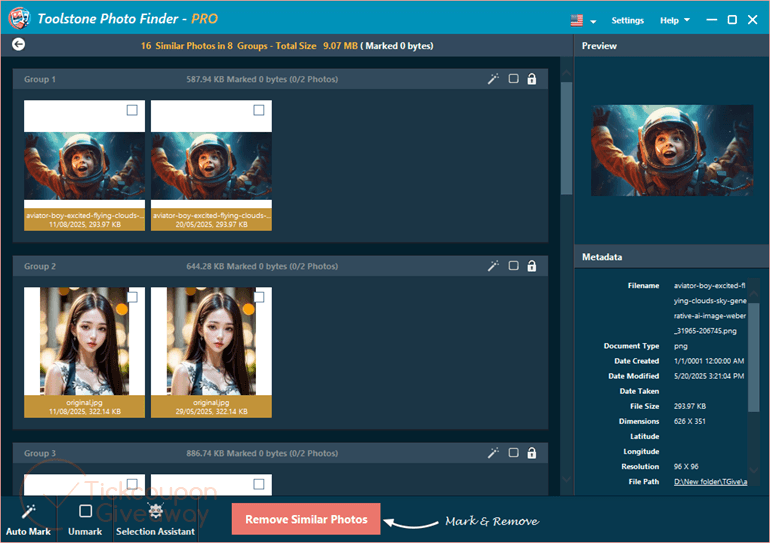Toggle the Group 2 select-all checkbox
Image resolution: width=770 pixels, height=543 pixels.
pyautogui.click(x=513, y=266)
